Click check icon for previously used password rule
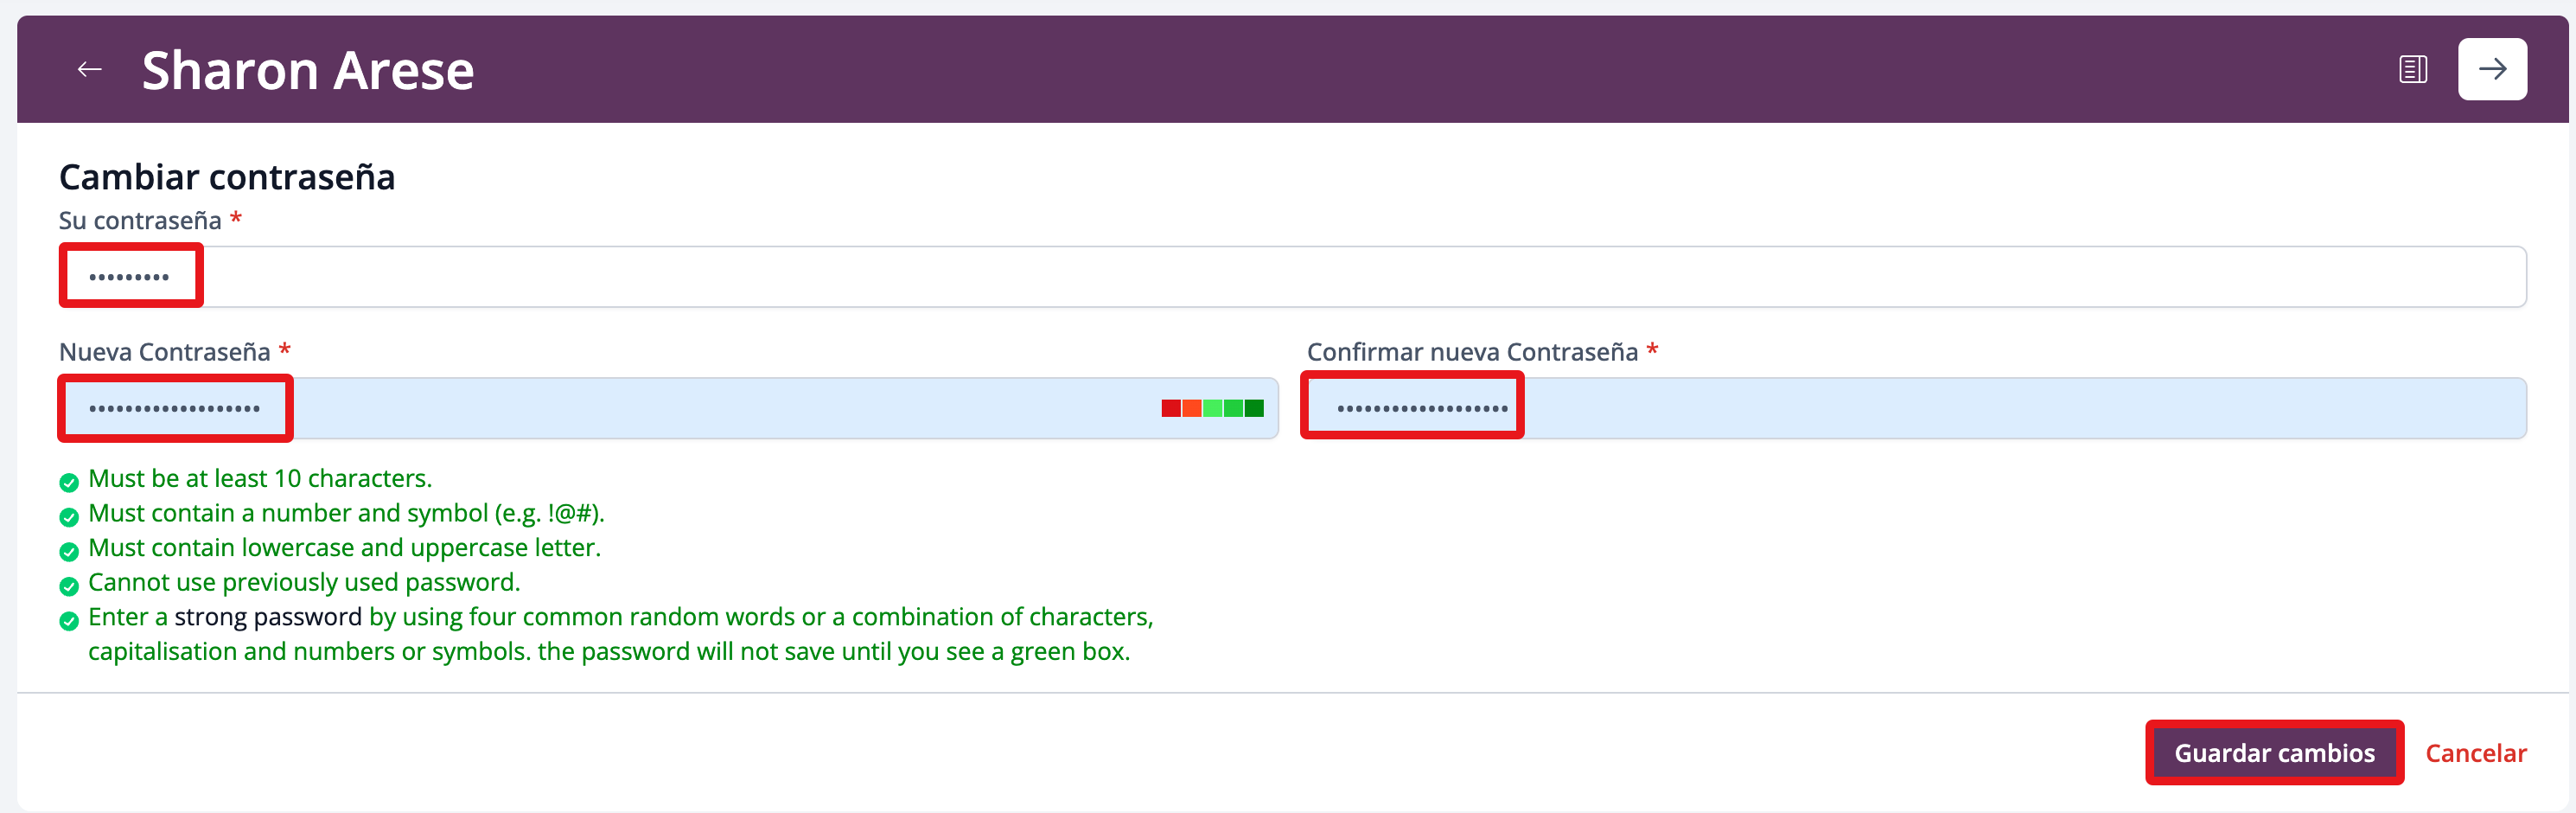Image resolution: width=2576 pixels, height=813 pixels. 69,586
